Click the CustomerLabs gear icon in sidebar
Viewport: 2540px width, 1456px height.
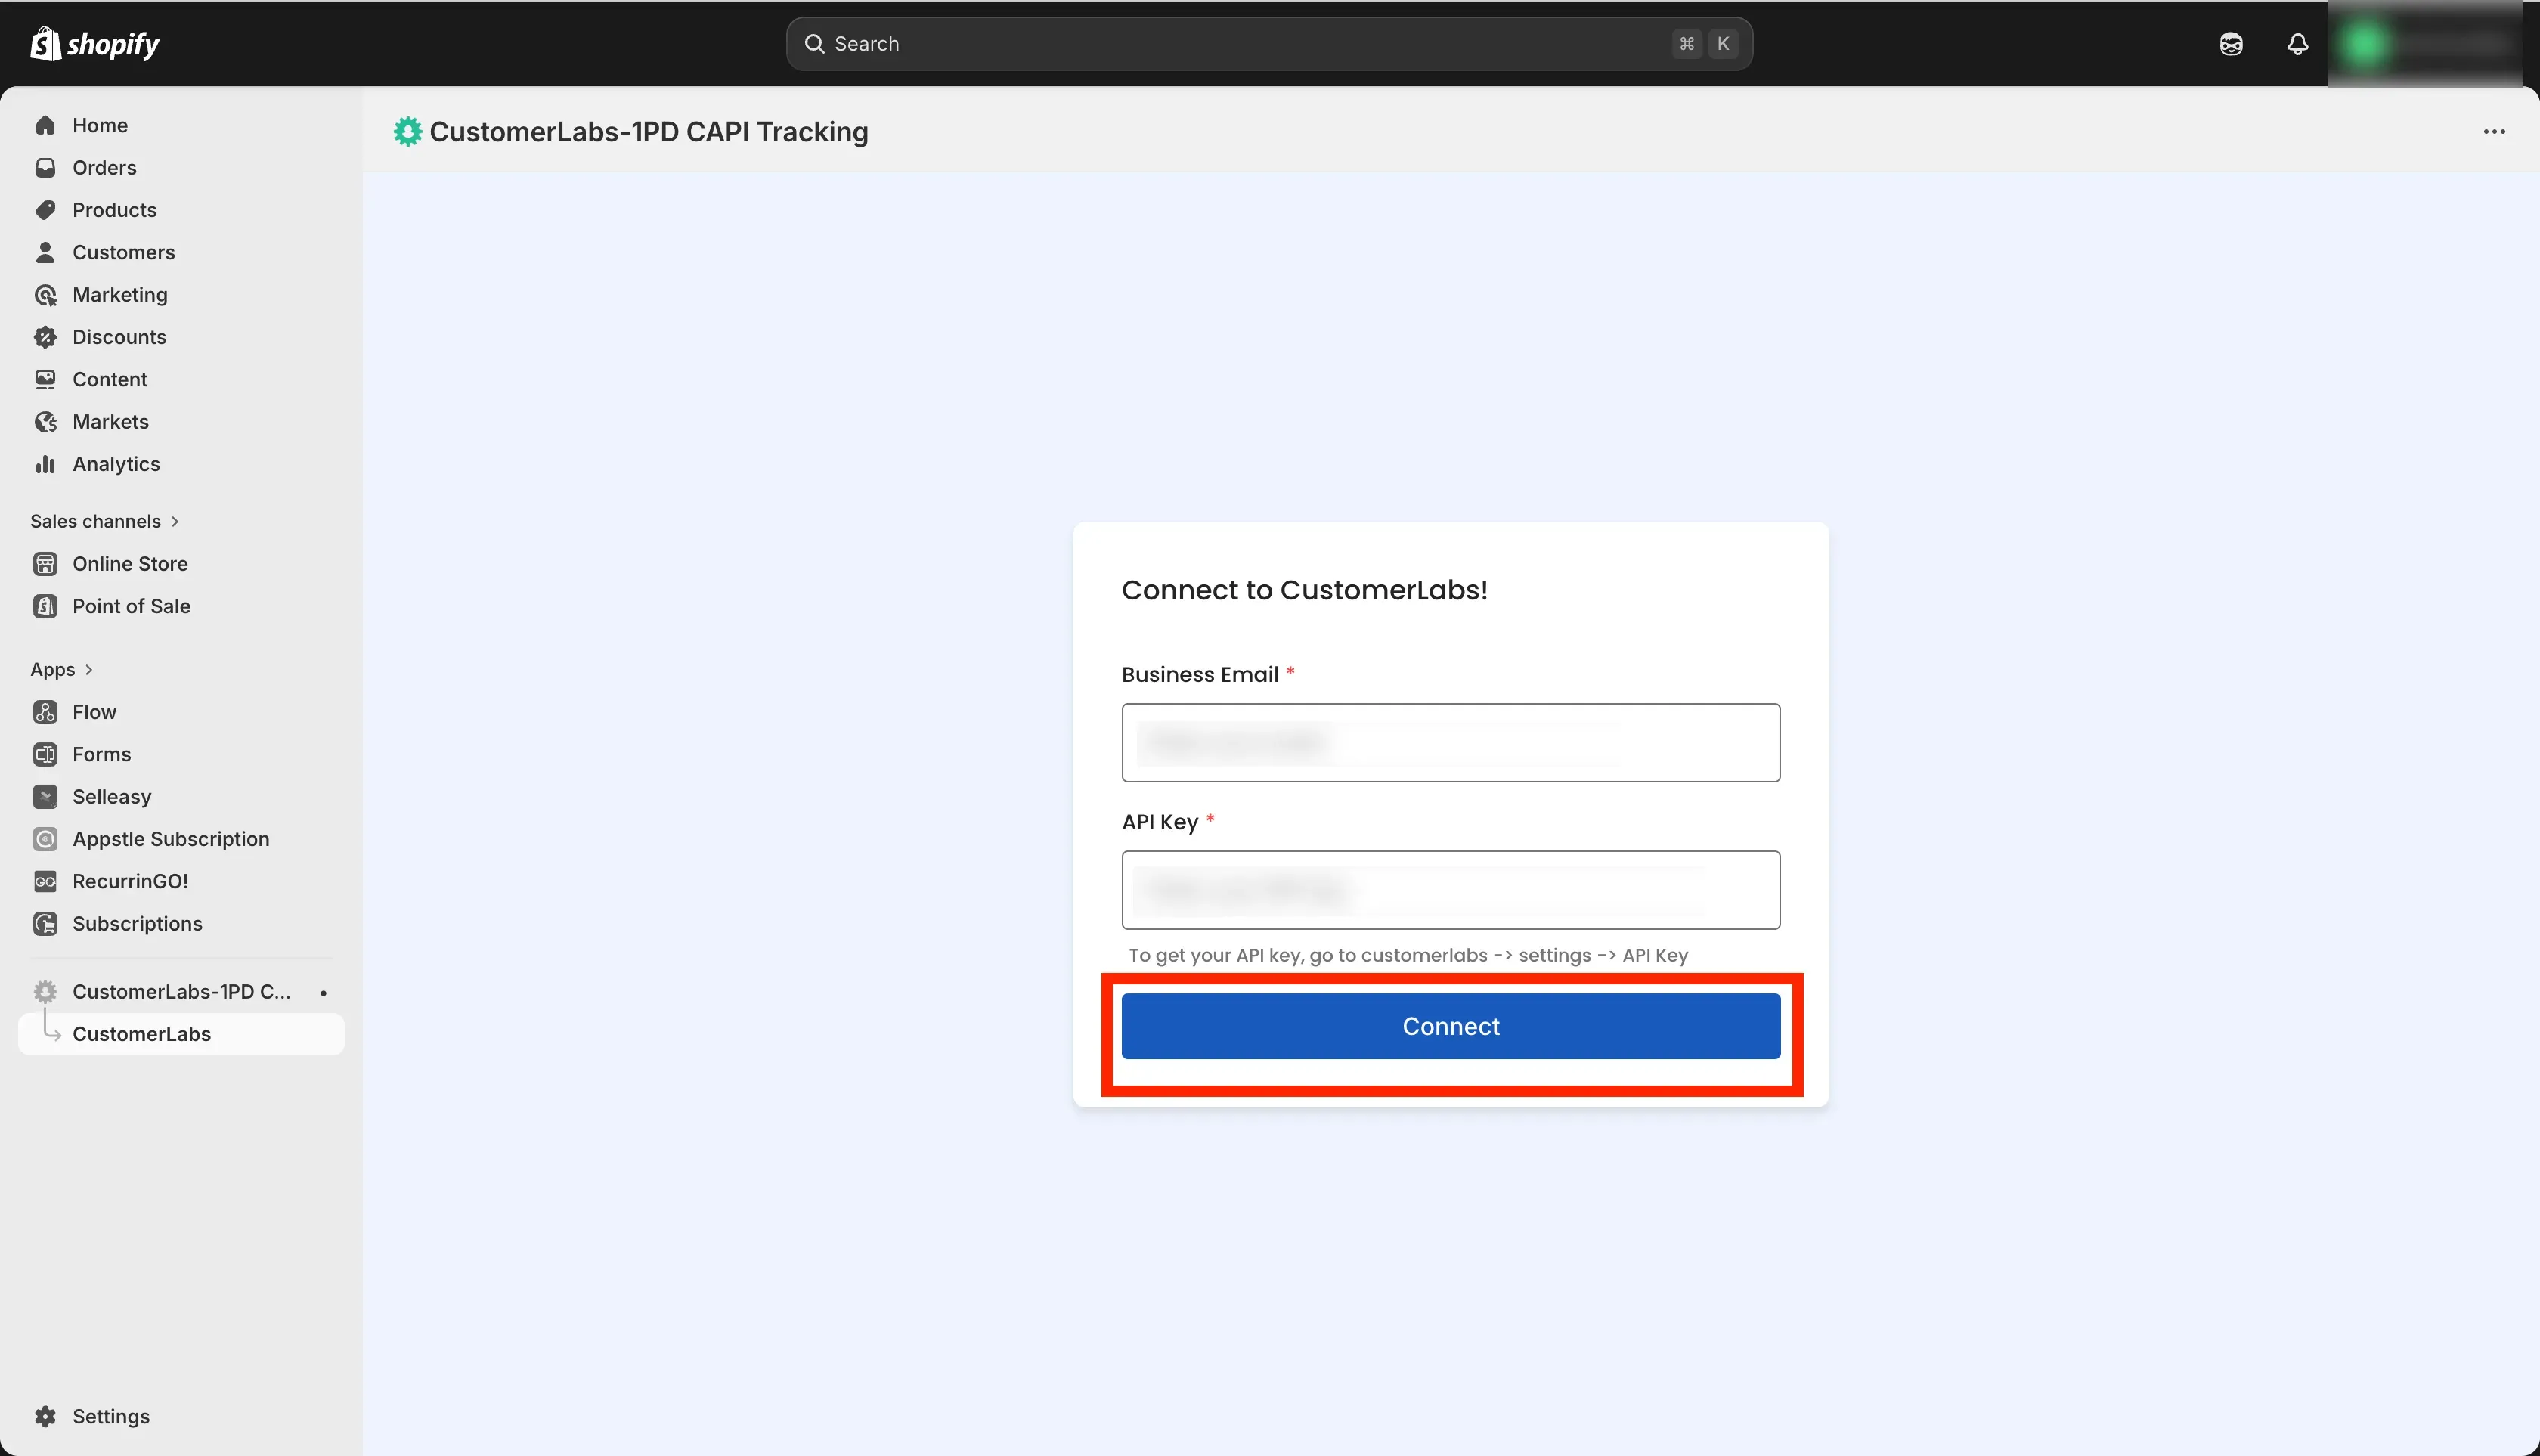(45, 991)
